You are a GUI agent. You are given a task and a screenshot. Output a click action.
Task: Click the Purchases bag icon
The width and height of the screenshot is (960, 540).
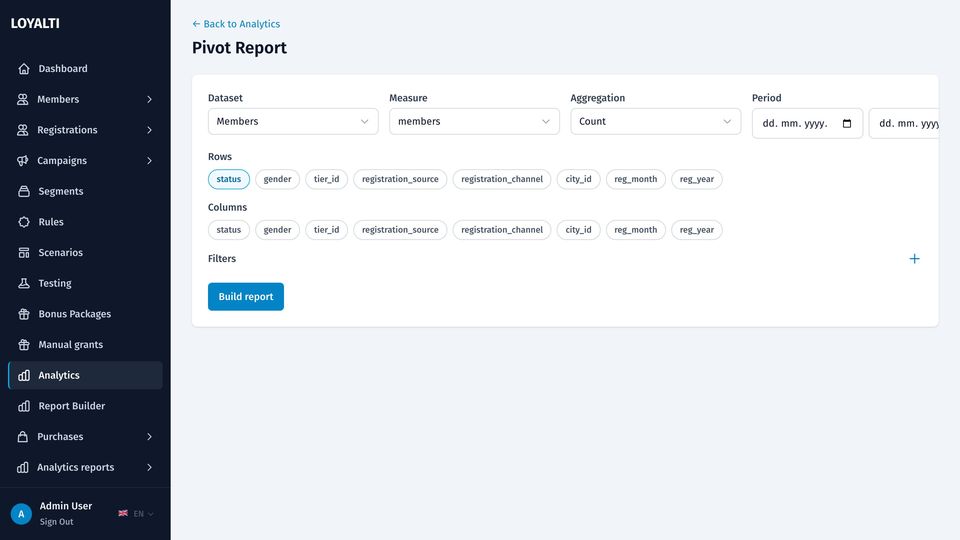(23, 437)
